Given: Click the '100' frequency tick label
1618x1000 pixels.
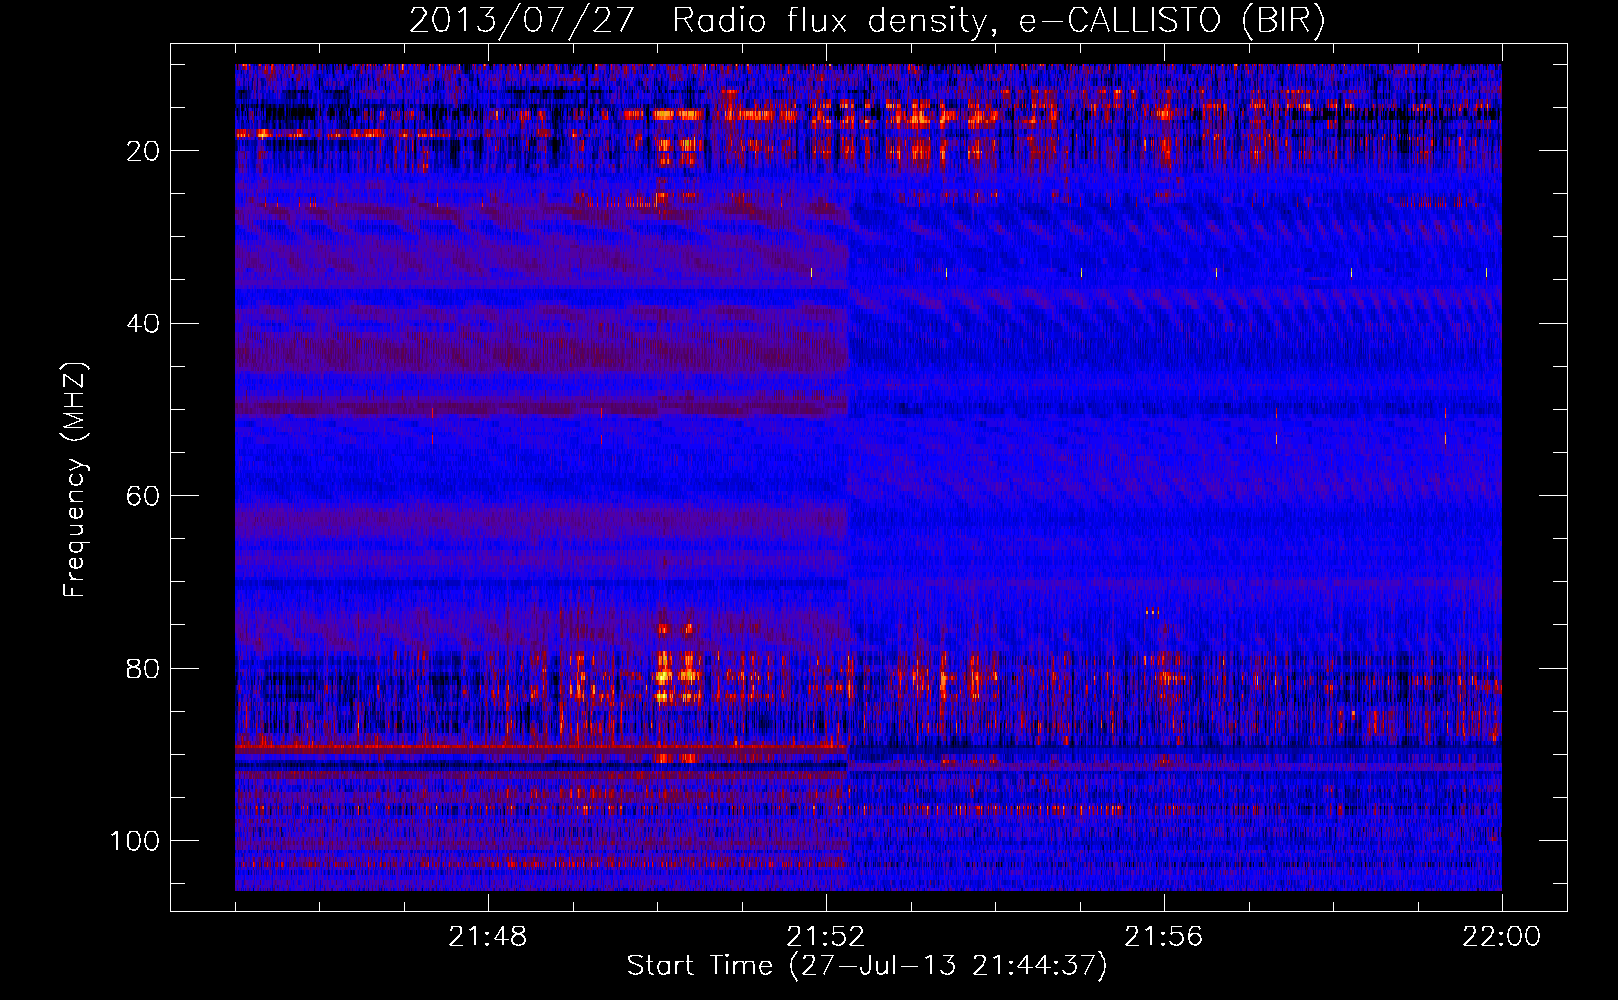Looking at the screenshot, I should 135,841.
